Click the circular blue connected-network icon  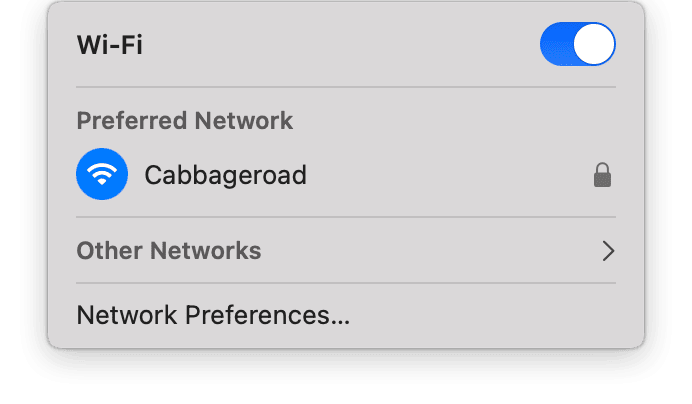pyautogui.click(x=102, y=174)
